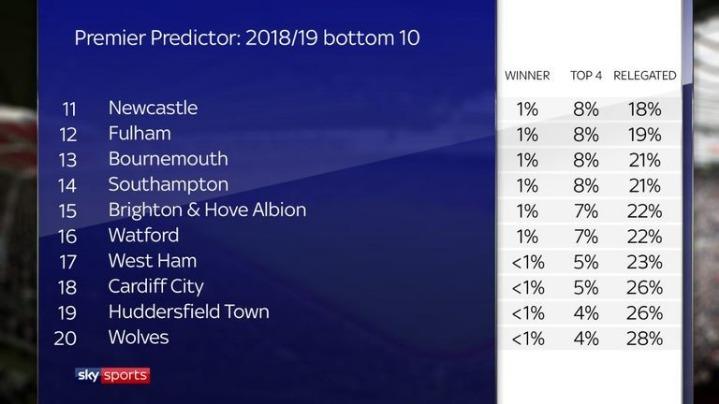The image size is (719, 404).
Task: Click the Premier Predictor title text
Action: tap(247, 38)
